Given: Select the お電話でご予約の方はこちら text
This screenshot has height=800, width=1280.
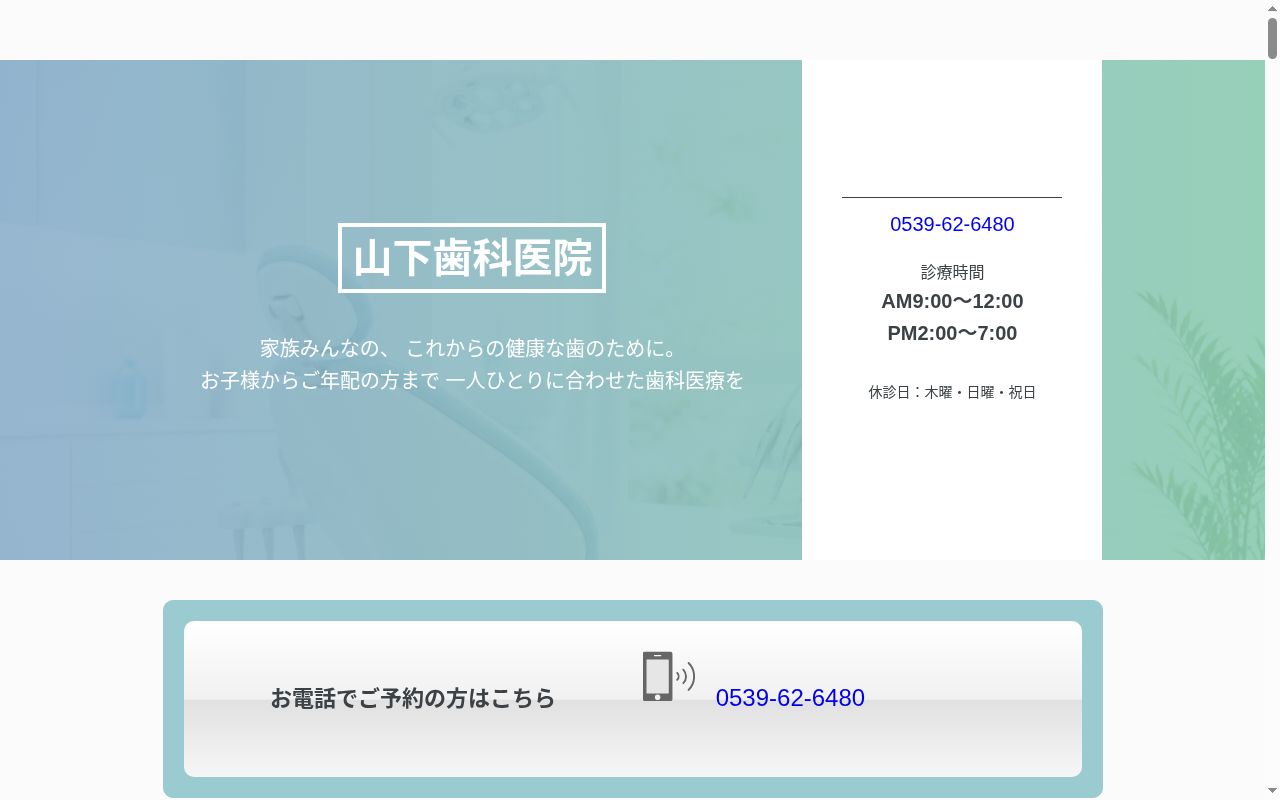Looking at the screenshot, I should [x=412, y=698].
